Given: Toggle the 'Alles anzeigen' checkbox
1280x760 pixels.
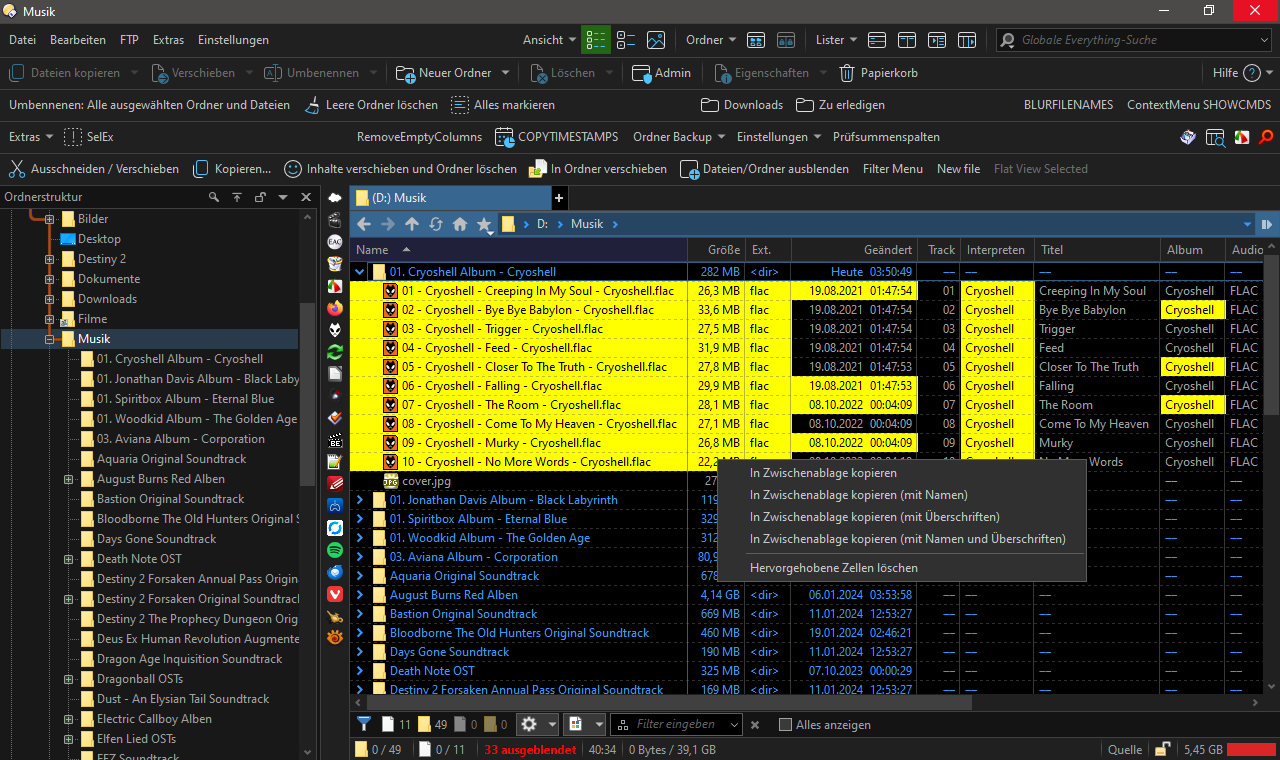Looking at the screenshot, I should 785,725.
